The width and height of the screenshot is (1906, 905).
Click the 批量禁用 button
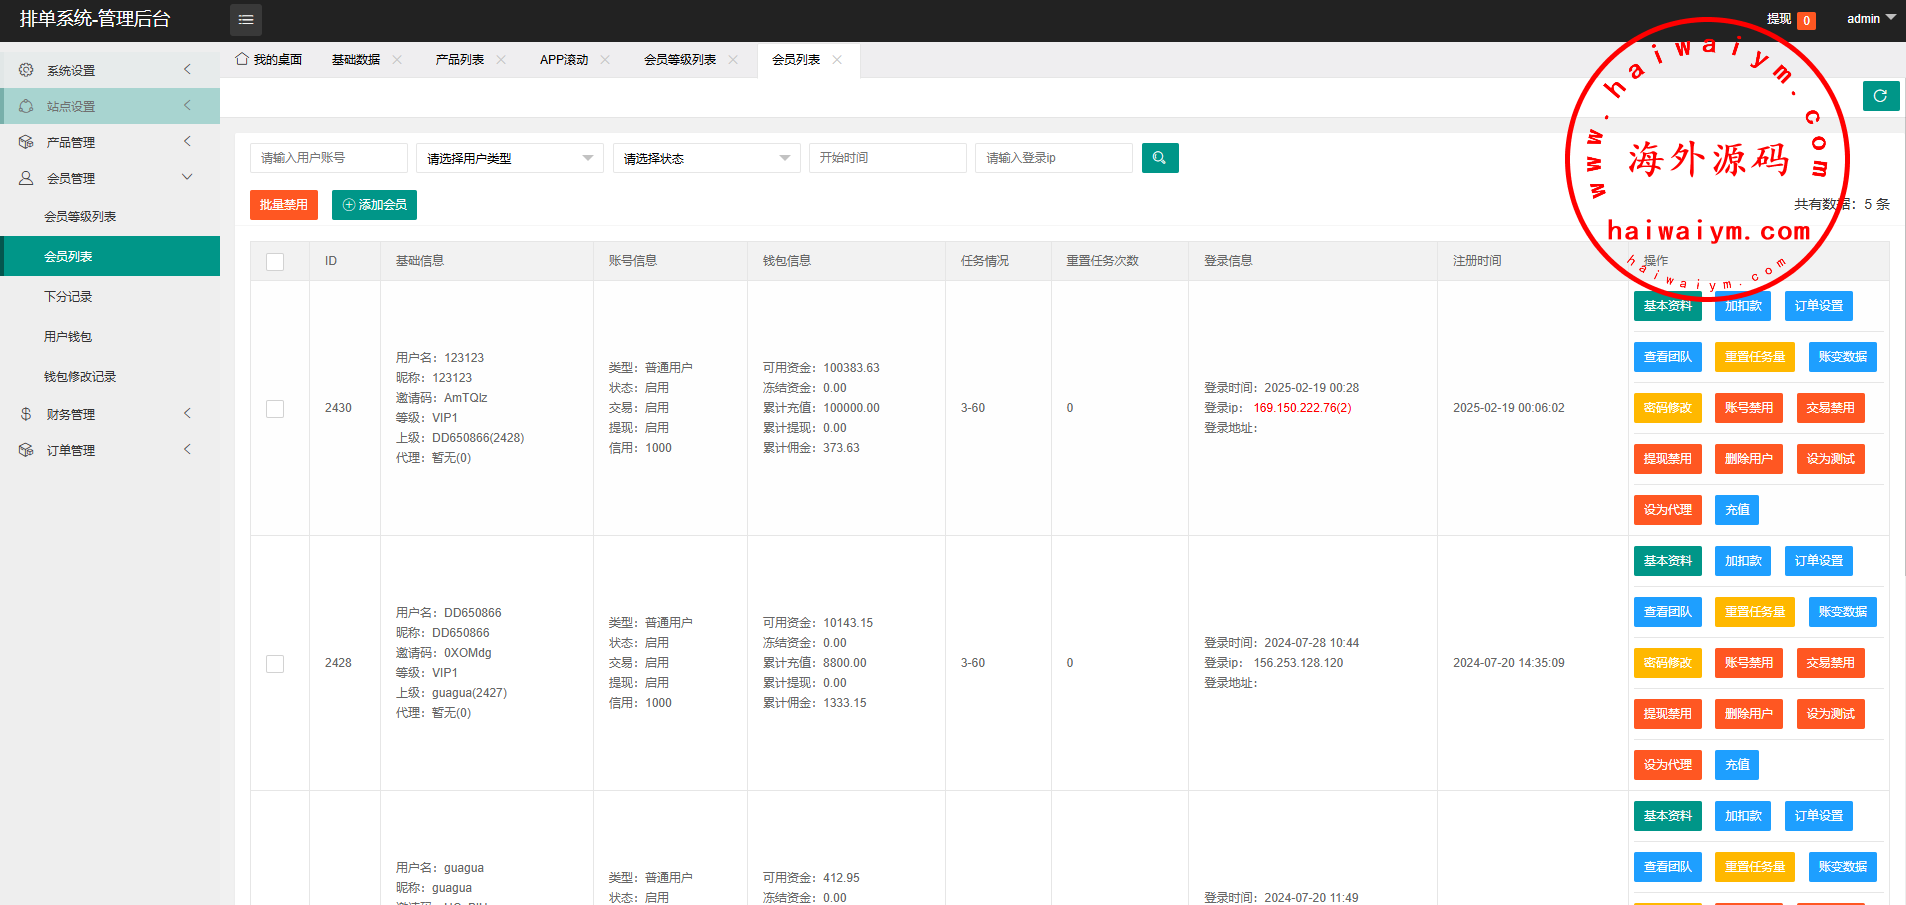[283, 205]
